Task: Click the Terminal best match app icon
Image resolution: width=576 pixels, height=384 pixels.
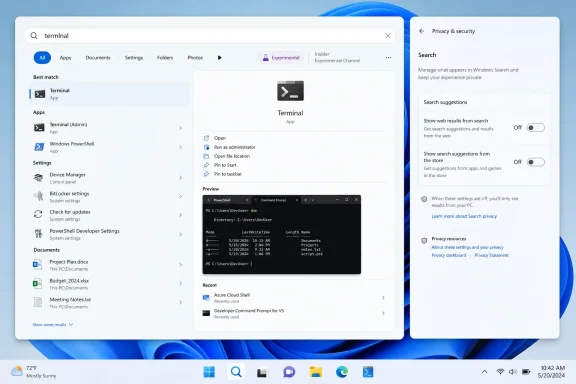Action: pyautogui.click(x=40, y=94)
